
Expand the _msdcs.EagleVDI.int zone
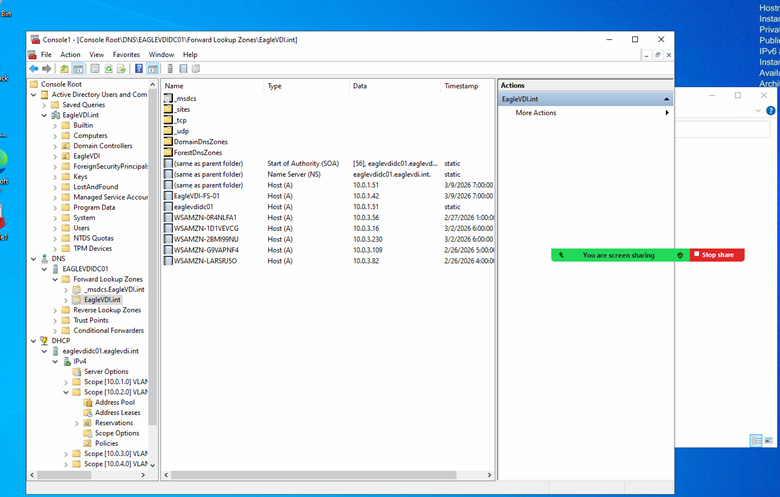click(x=66, y=290)
